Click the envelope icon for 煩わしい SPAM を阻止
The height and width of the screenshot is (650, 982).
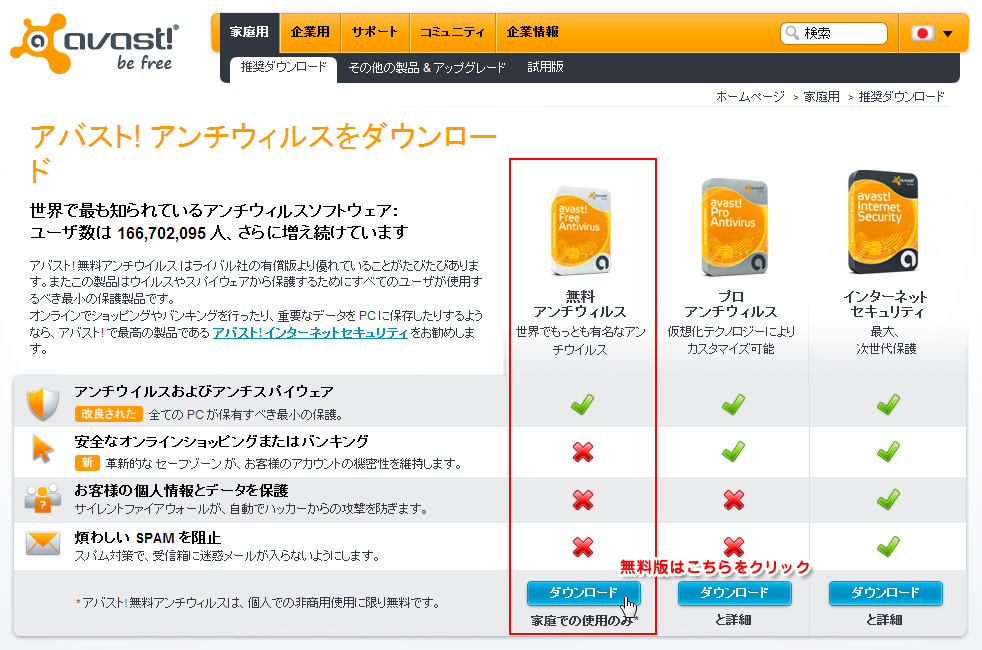point(43,543)
